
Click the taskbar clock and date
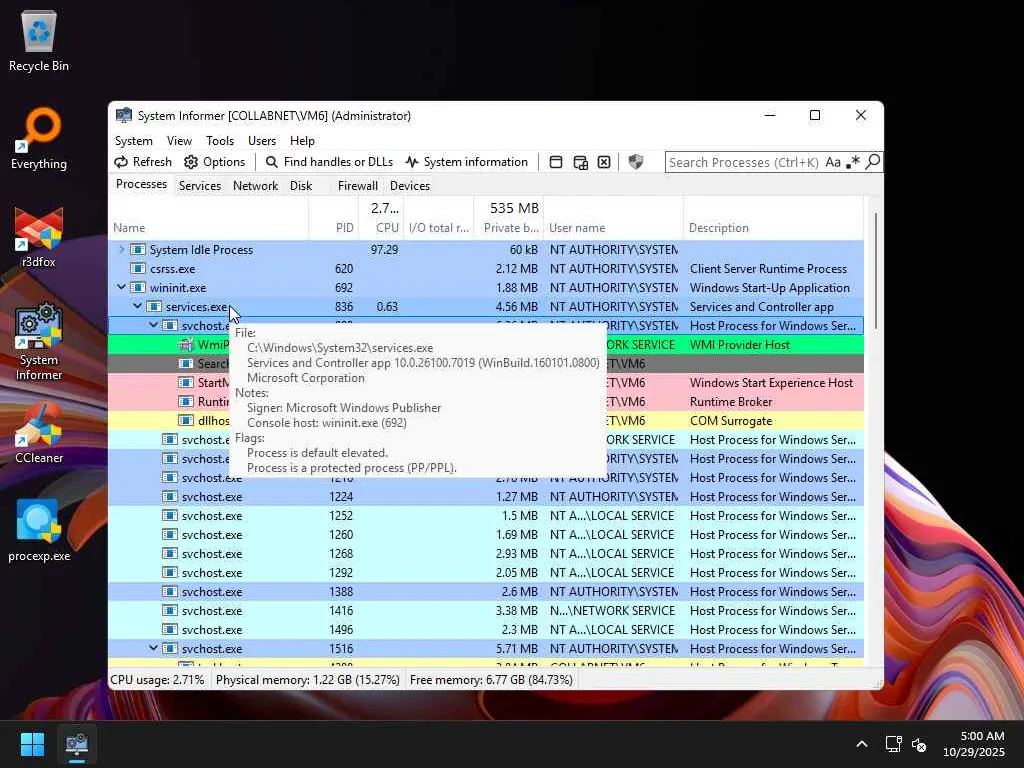974,744
